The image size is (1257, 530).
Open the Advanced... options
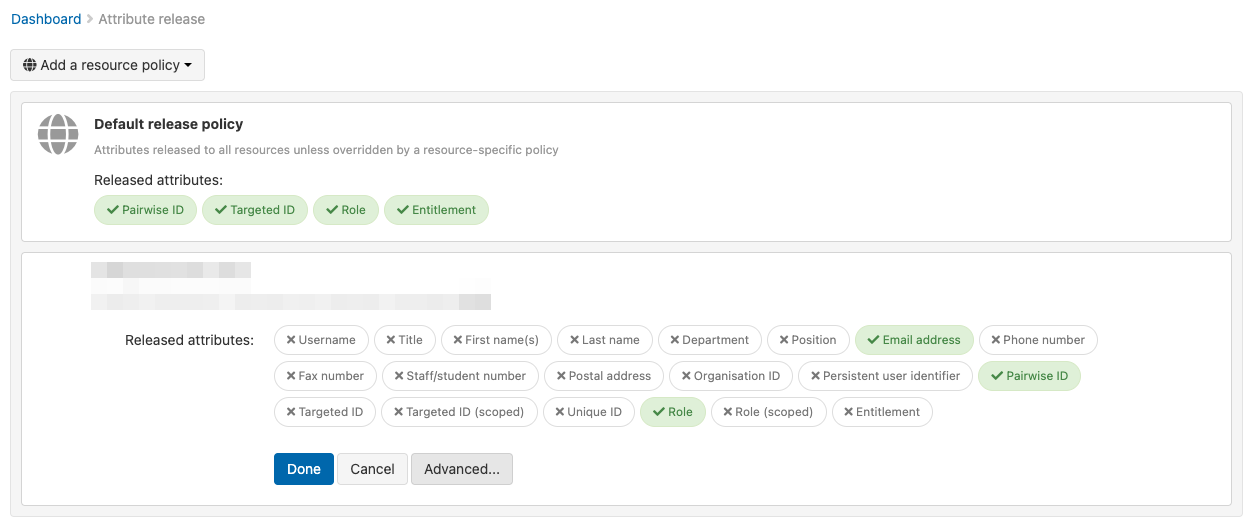(461, 469)
